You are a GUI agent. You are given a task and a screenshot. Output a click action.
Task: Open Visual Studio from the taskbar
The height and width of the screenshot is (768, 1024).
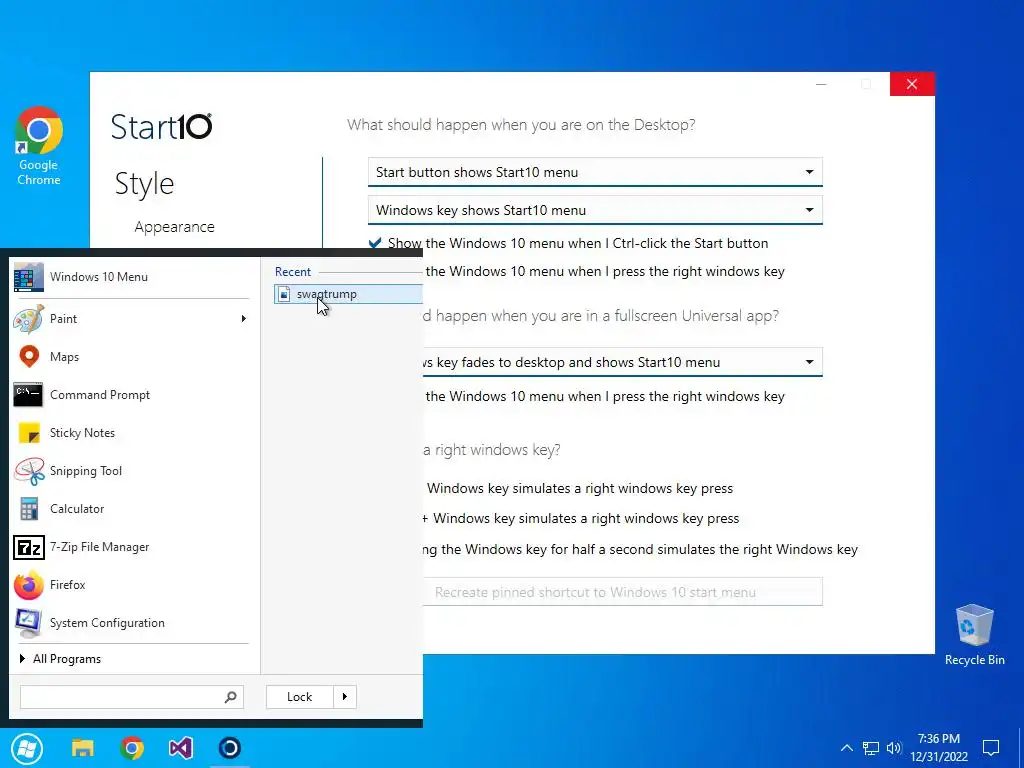point(181,748)
